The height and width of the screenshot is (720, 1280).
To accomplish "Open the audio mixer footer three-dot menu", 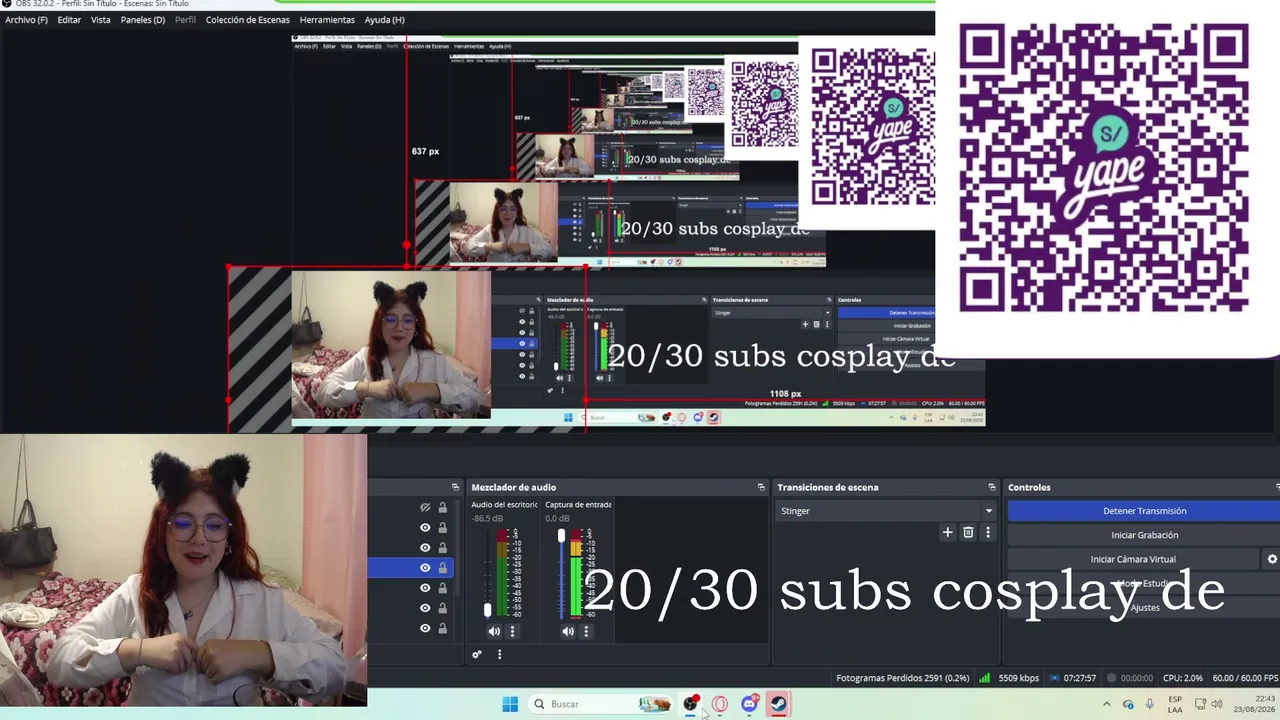I will (x=499, y=655).
